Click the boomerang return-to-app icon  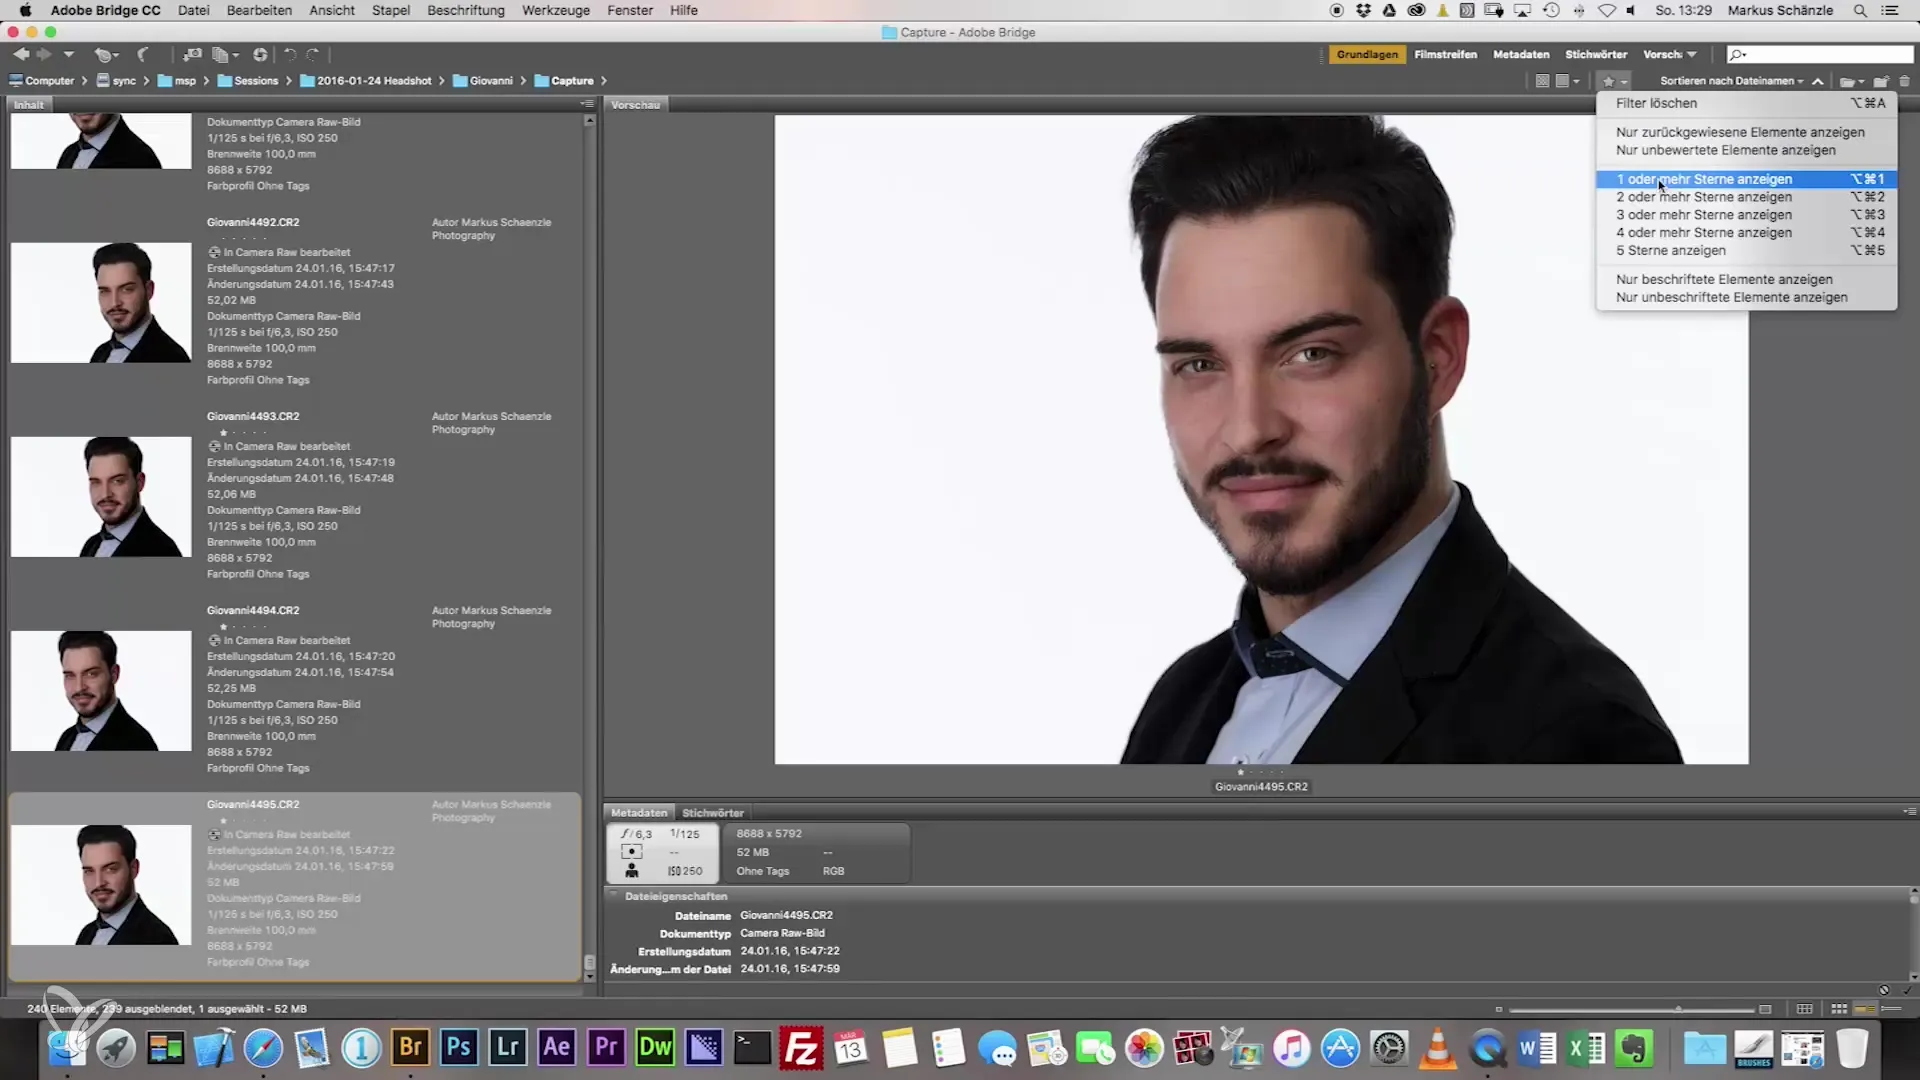coord(143,54)
